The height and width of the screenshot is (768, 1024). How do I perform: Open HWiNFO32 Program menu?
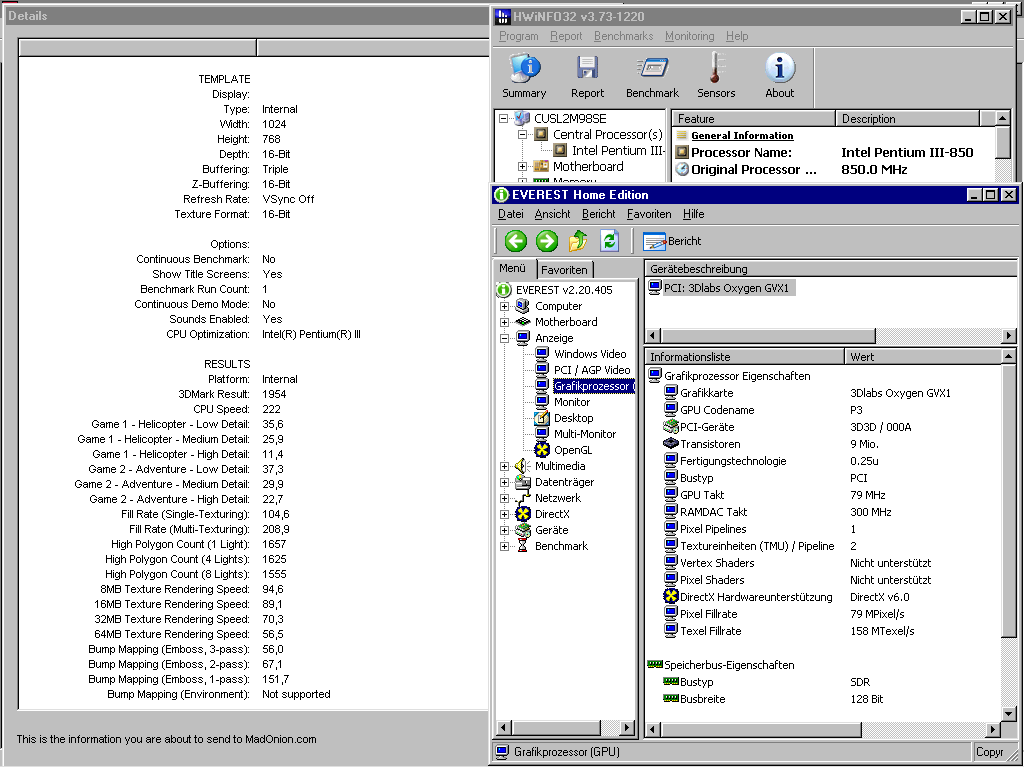pyautogui.click(x=519, y=36)
